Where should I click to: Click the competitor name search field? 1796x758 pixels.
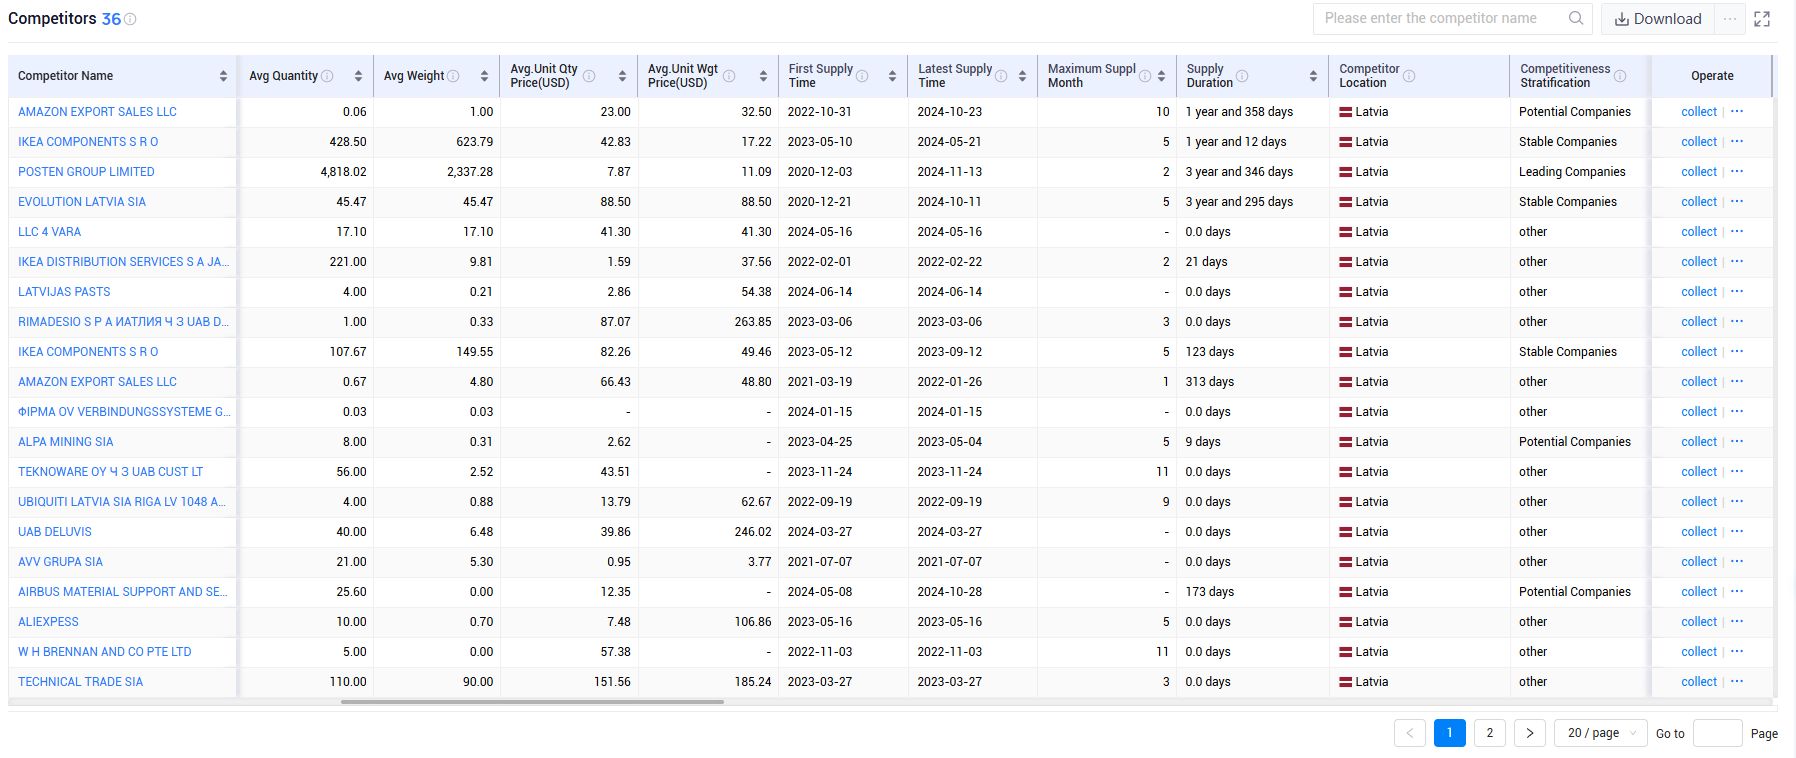[1440, 18]
